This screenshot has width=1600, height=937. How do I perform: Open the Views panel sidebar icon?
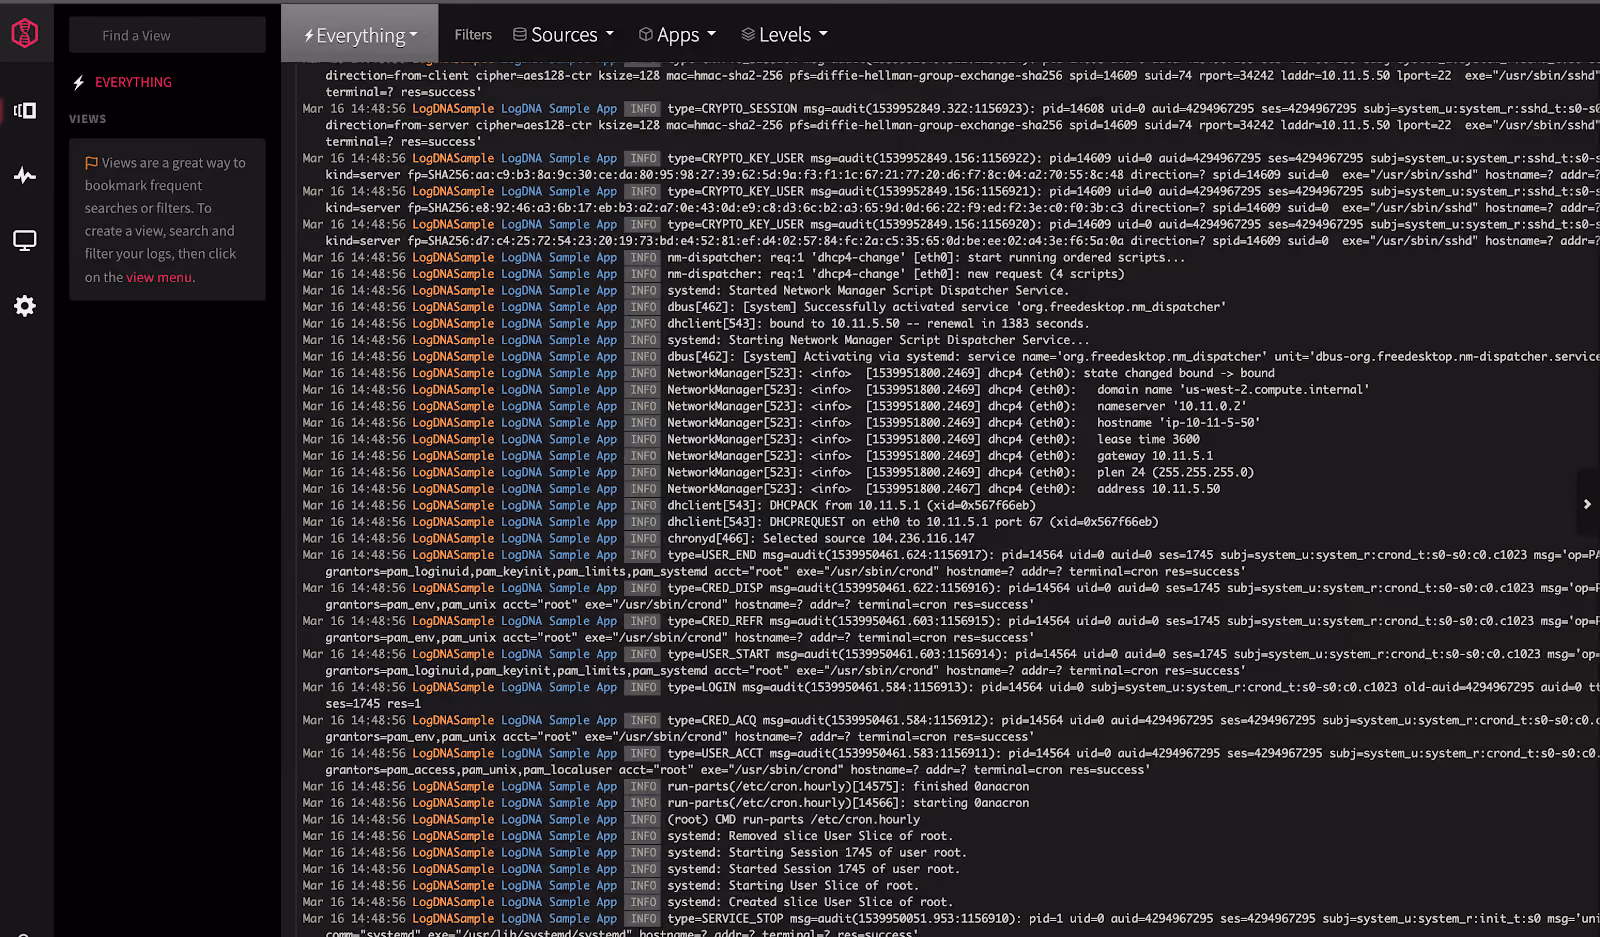25,110
